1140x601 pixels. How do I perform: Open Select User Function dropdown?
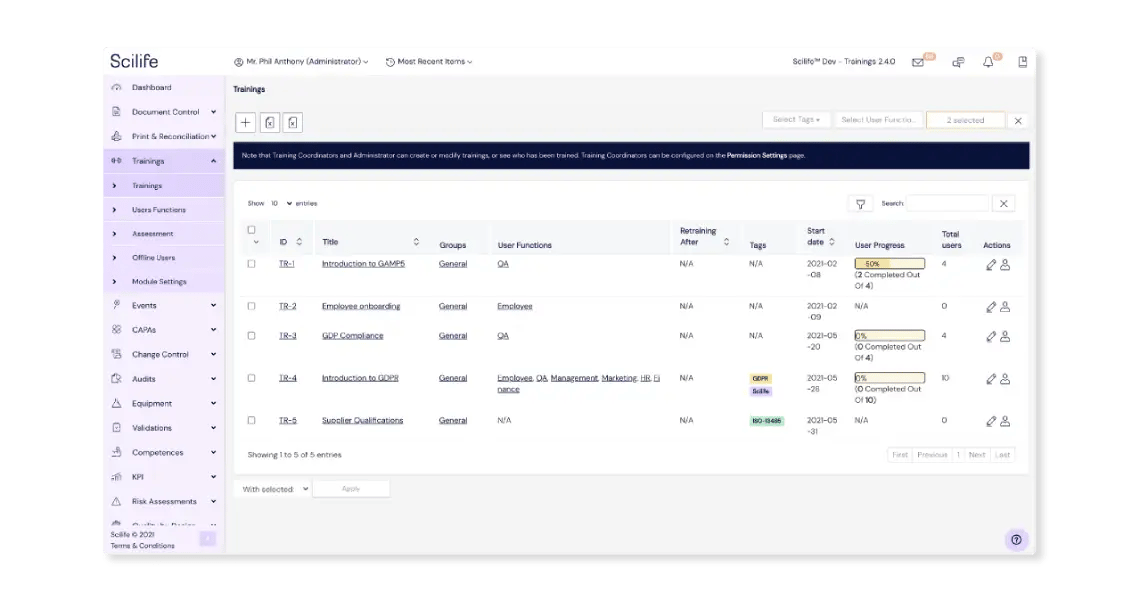pos(878,120)
